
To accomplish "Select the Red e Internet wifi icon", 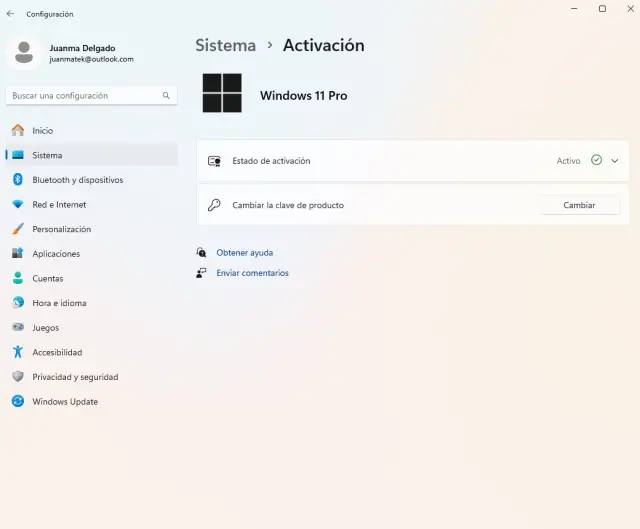I will 17,205.
